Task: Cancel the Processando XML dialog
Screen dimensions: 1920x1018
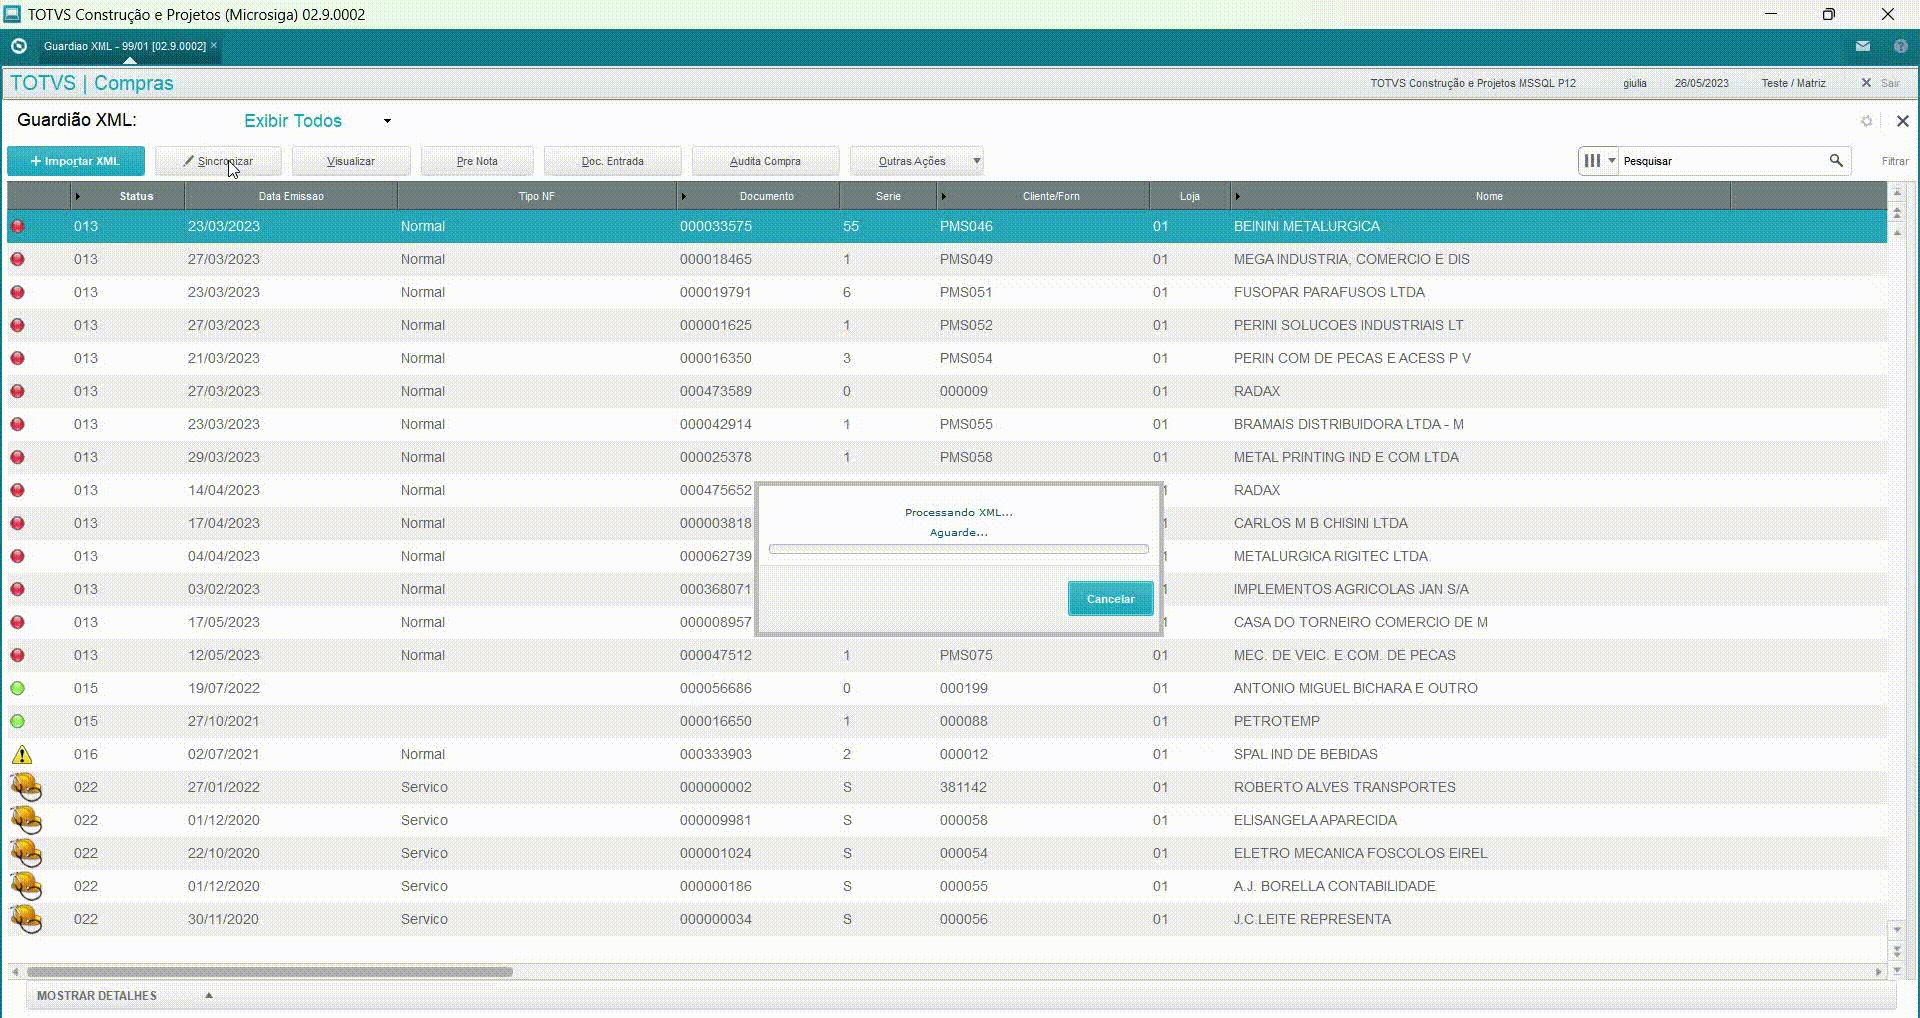Action: coord(1110,599)
